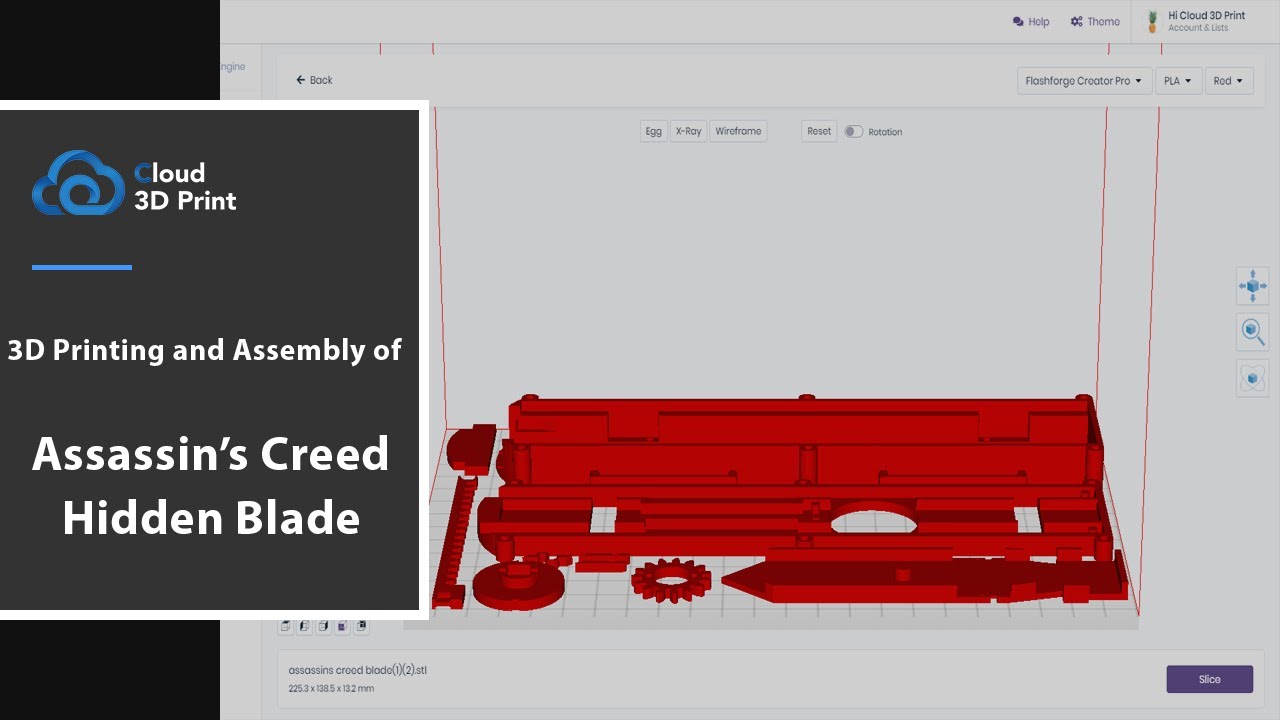Screen dimensions: 1280x720
Task: Click Account & Lists text
Action: tap(1198, 28)
